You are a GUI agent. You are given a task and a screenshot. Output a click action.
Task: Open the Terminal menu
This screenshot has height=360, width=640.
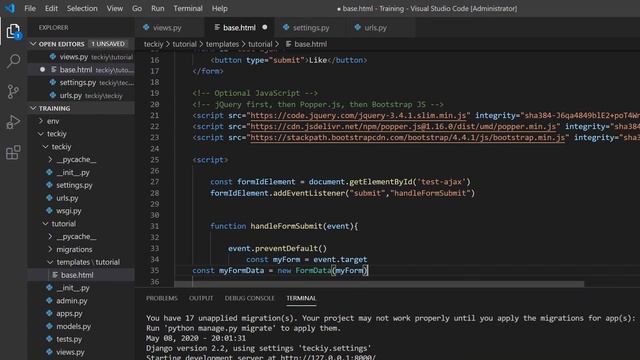tap(188, 8)
